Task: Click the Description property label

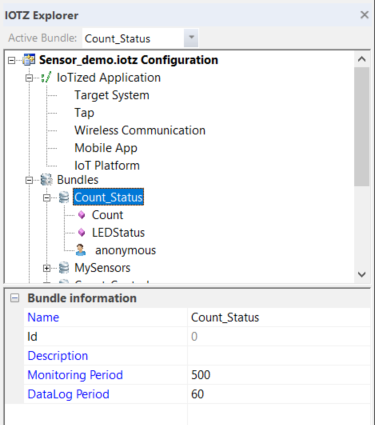Action: 58,356
